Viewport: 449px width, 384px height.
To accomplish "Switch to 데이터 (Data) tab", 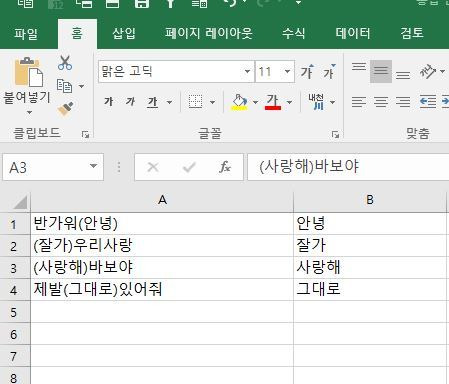I will pyautogui.click(x=353, y=33).
